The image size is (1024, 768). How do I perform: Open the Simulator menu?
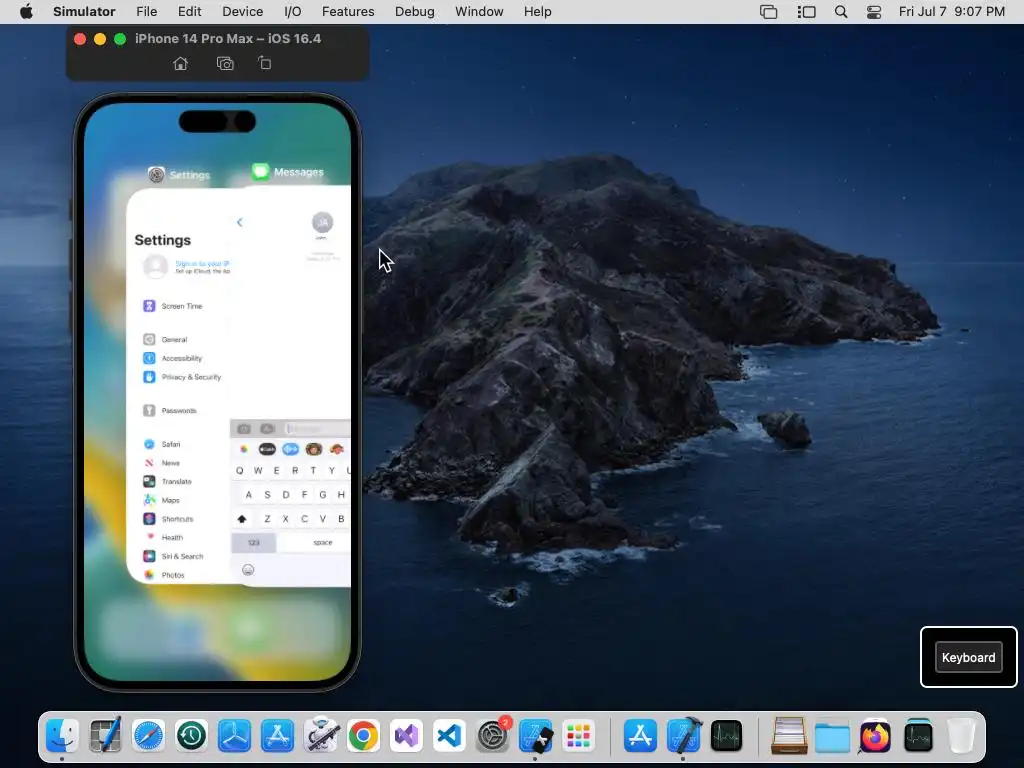(x=84, y=12)
